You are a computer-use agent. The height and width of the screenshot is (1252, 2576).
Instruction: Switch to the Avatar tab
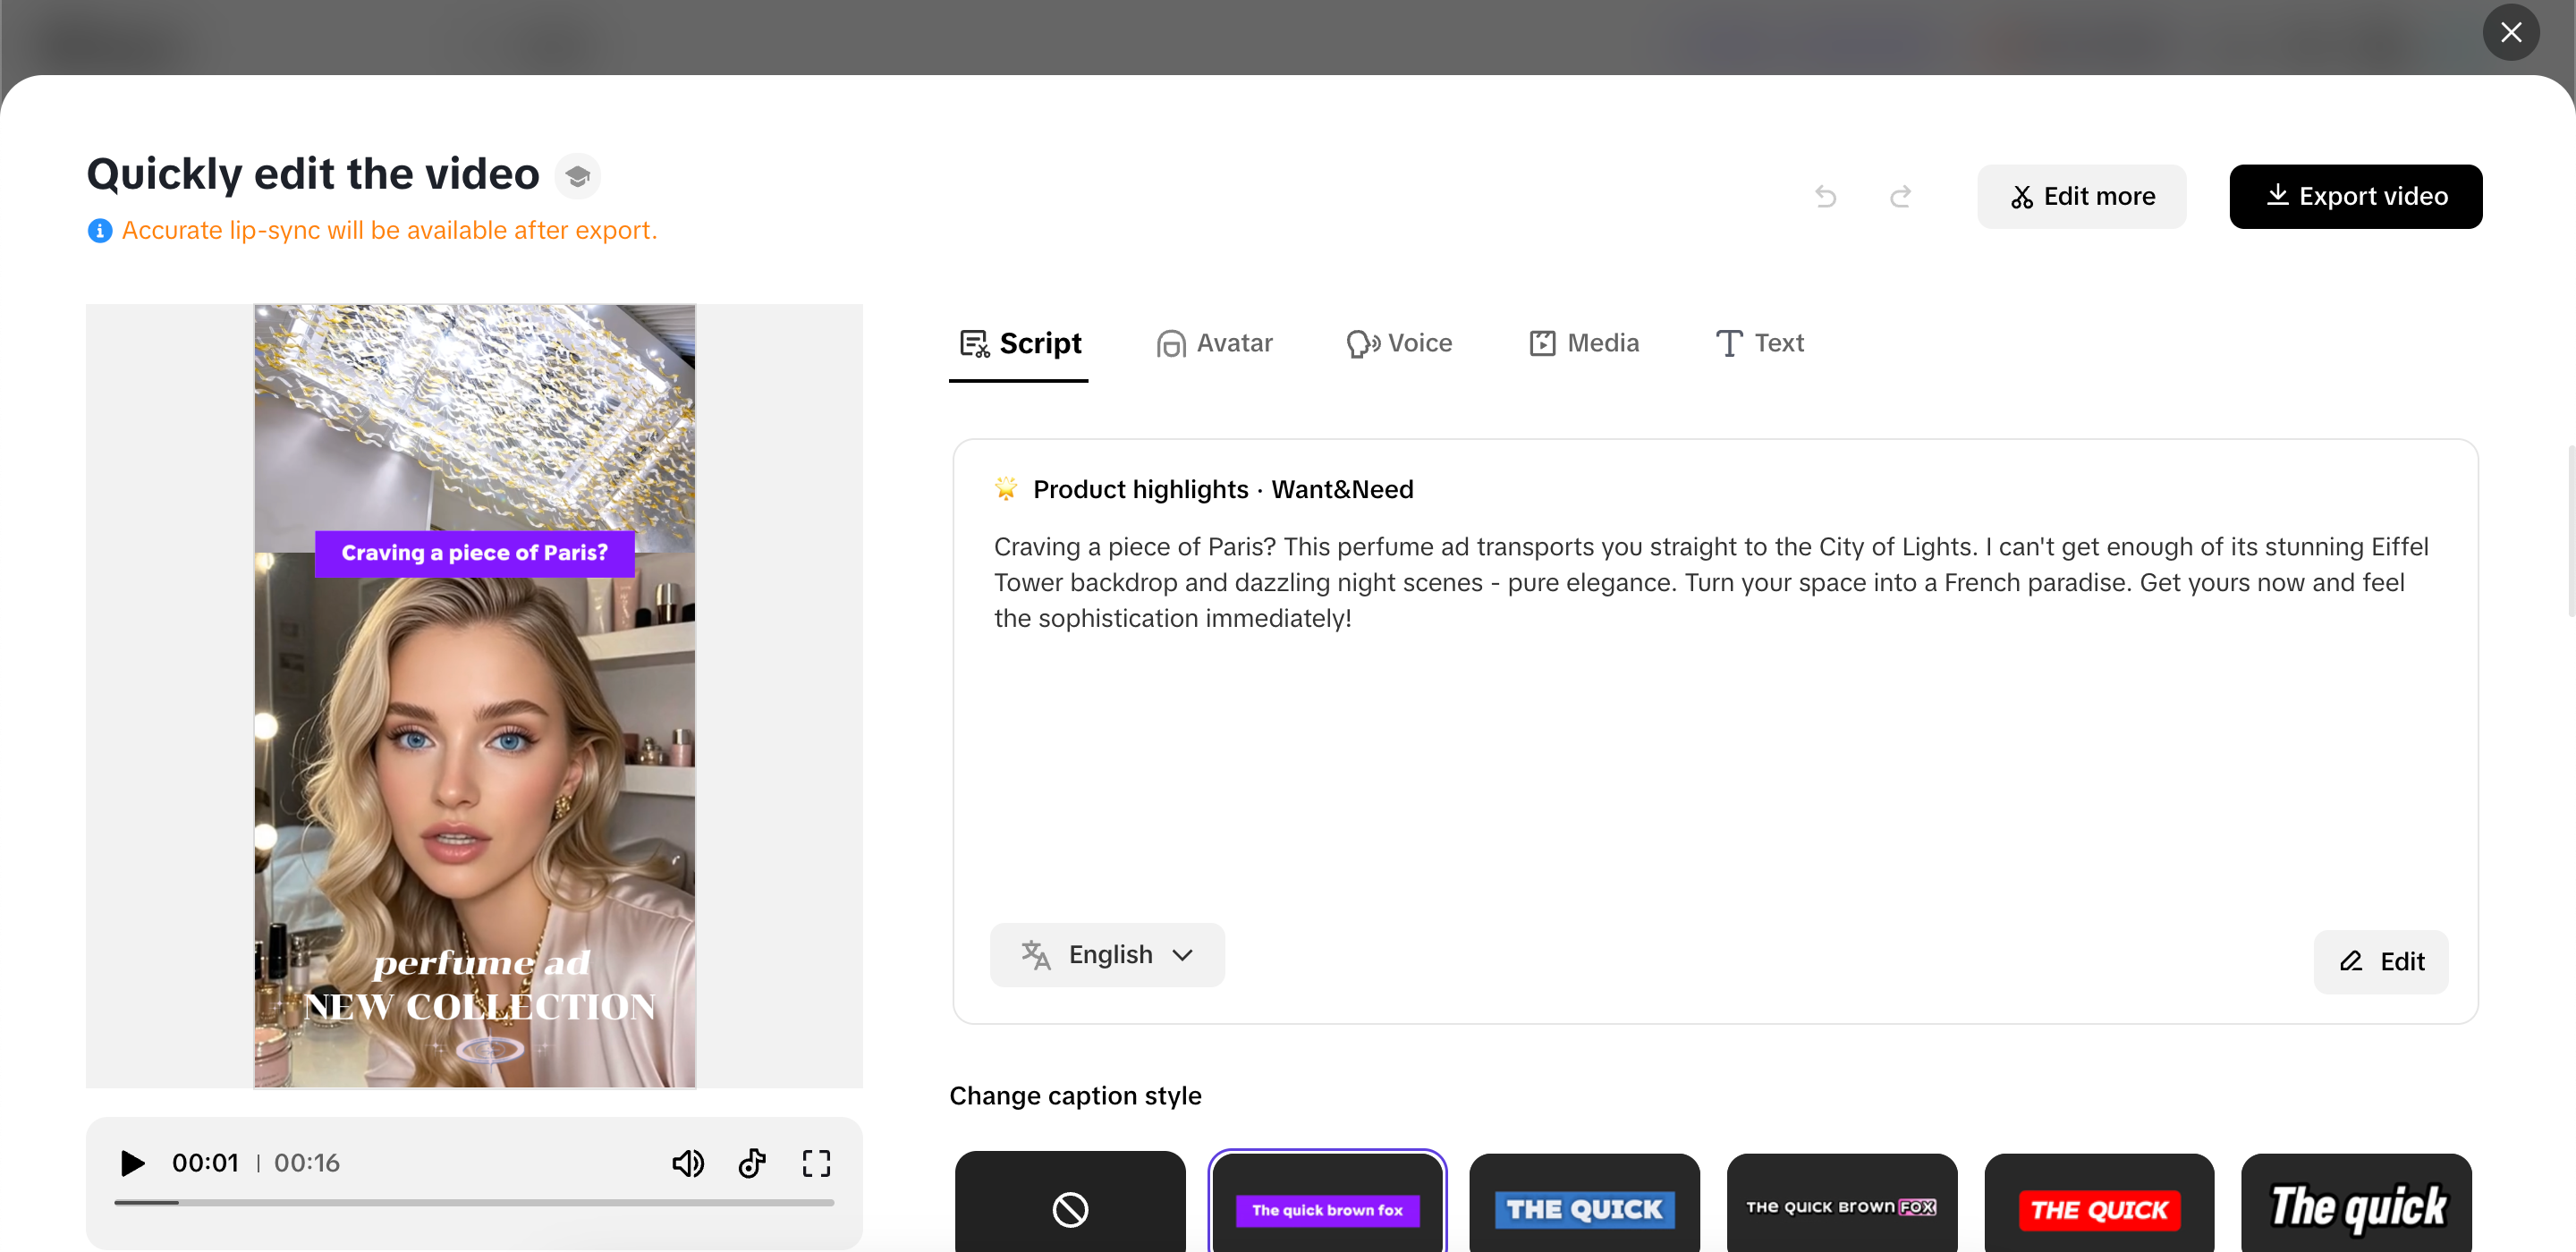(1214, 343)
